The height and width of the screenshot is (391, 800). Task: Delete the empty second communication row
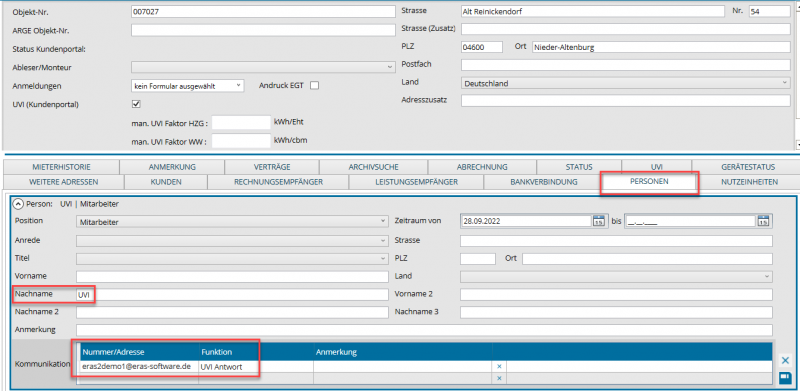click(499, 378)
